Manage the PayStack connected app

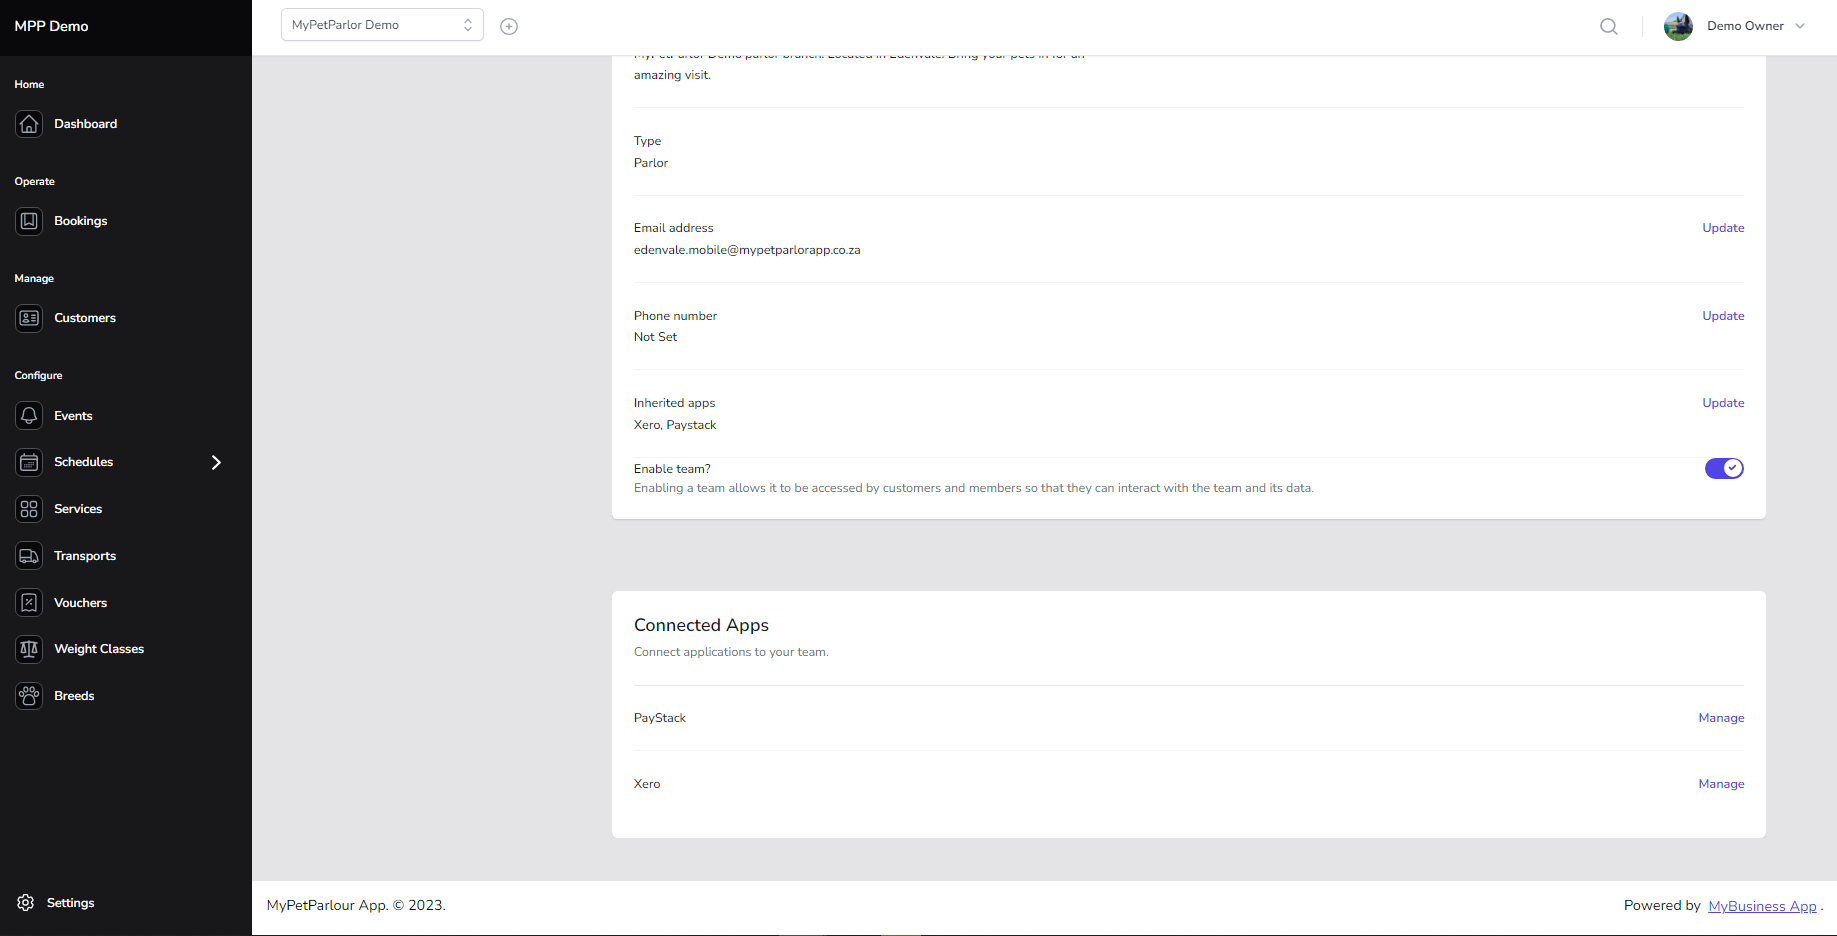coord(1721,717)
